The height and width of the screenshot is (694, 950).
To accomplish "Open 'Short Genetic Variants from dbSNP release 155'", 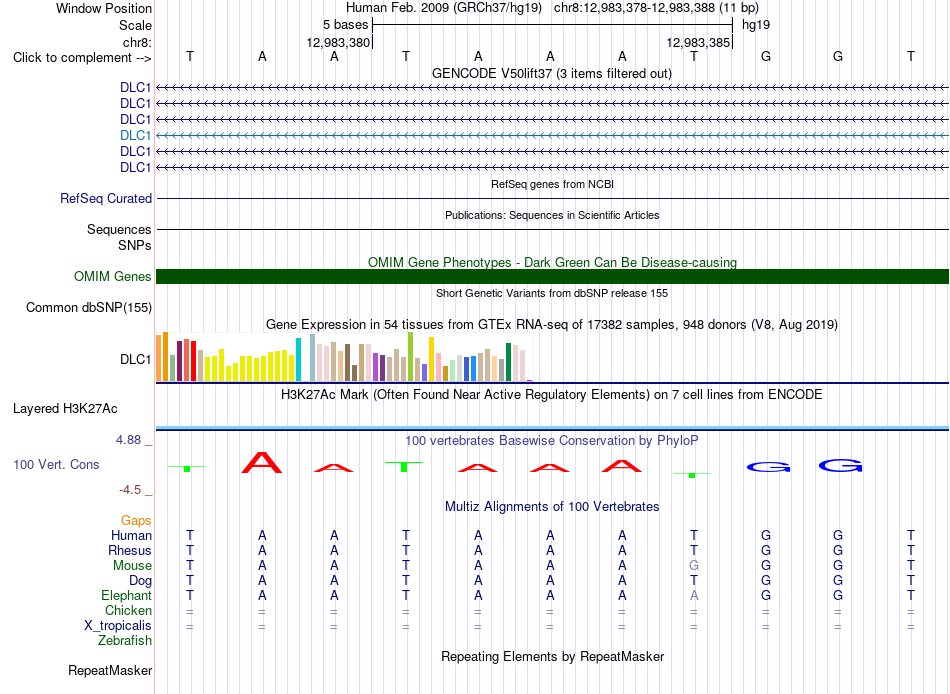I will point(552,293).
